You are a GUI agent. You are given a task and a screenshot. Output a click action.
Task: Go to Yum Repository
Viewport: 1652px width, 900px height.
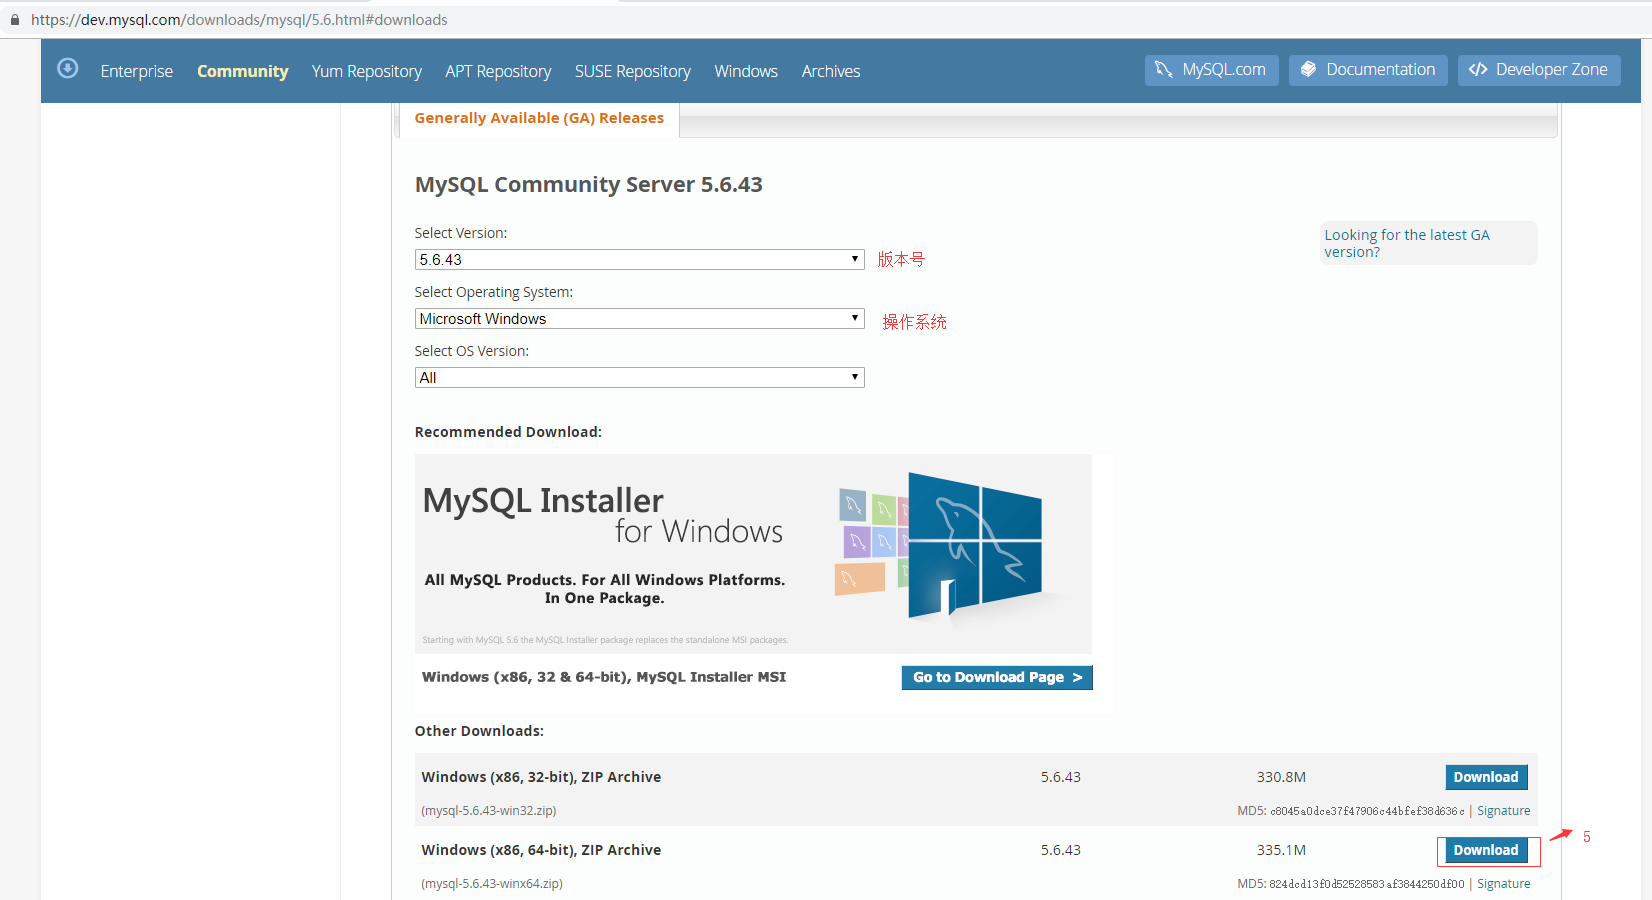click(x=367, y=71)
